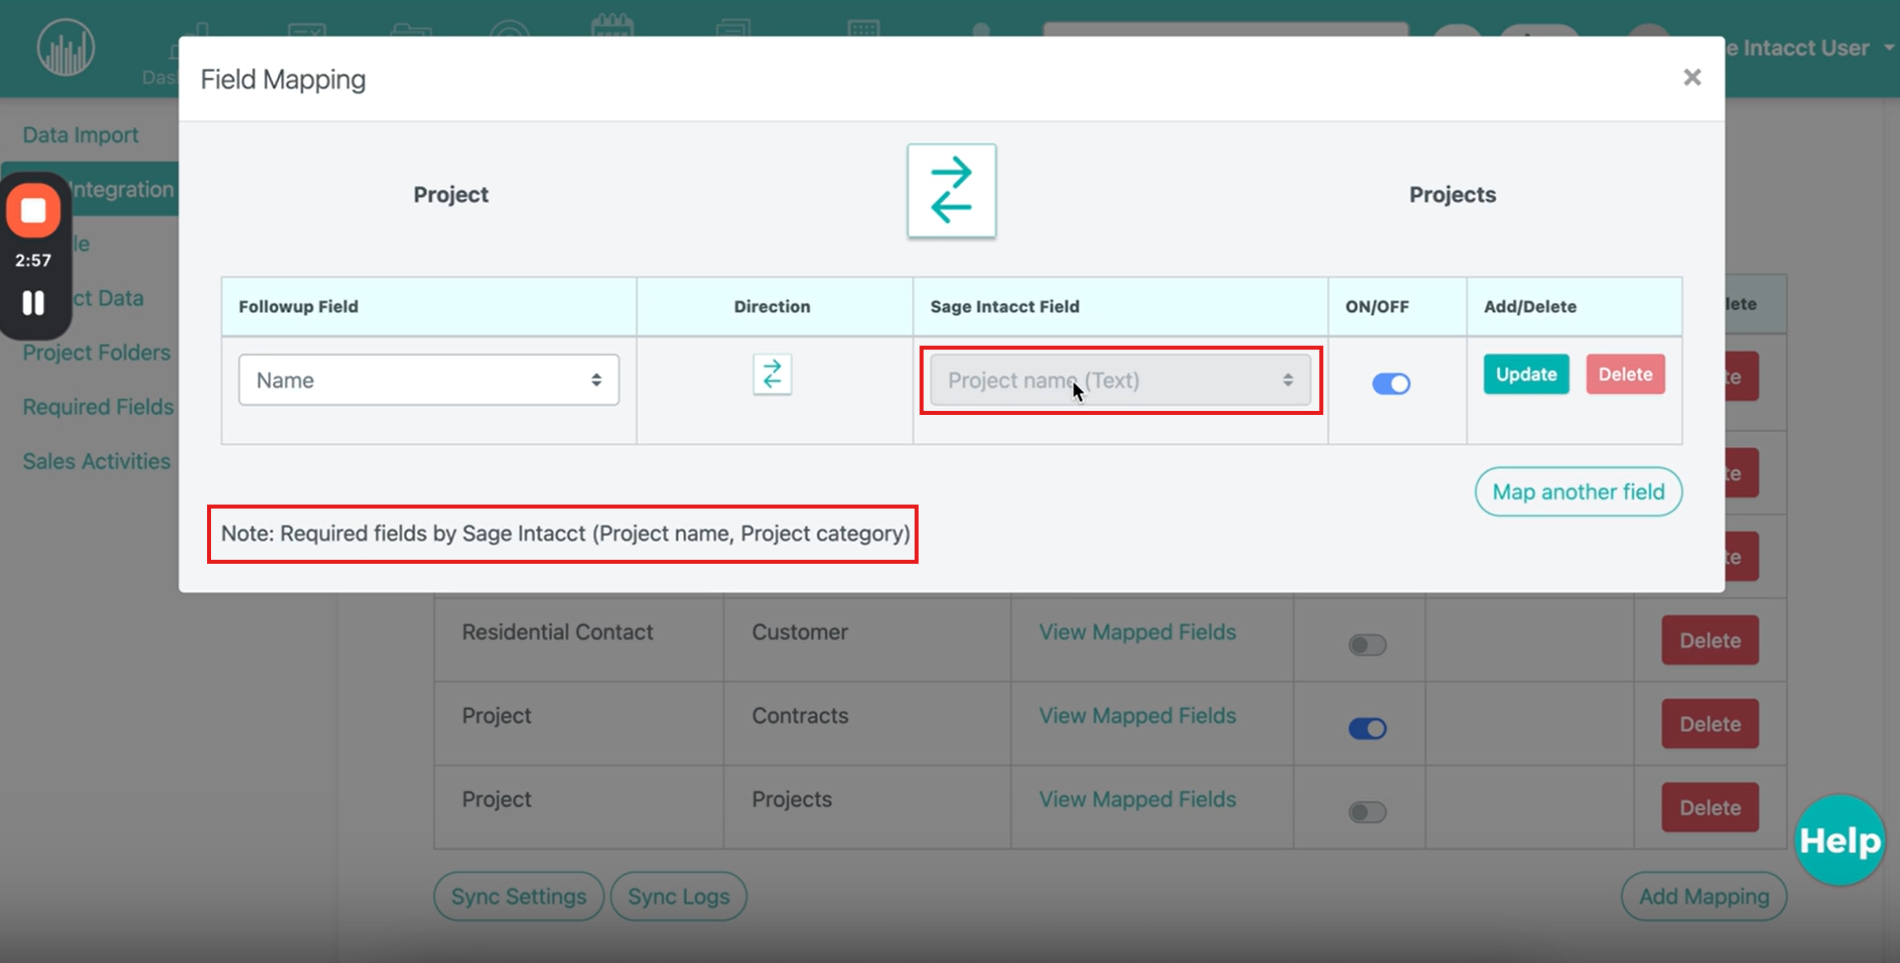This screenshot has height=963, width=1900.
Task: Click the large sync direction arrows icon
Action: [951, 190]
